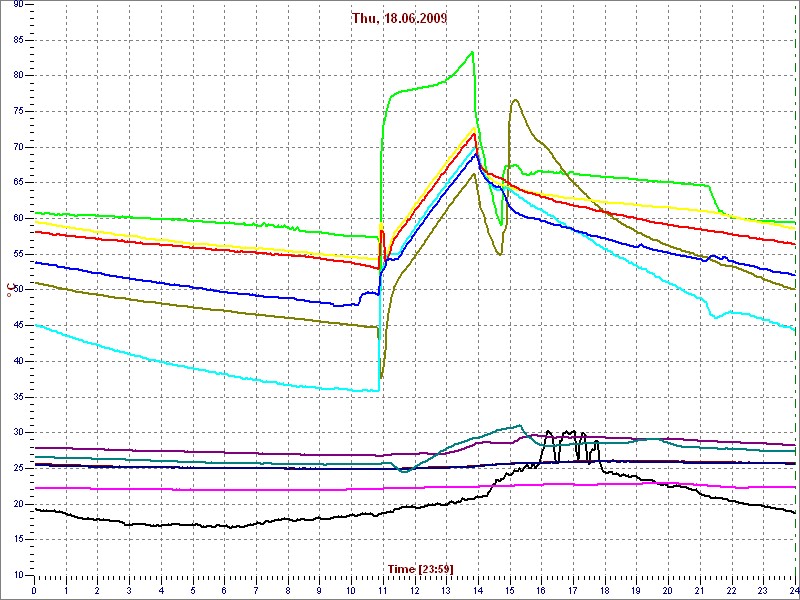800x600 pixels.
Task: Select the 30 label on the temperature axis
Action: 17,433
